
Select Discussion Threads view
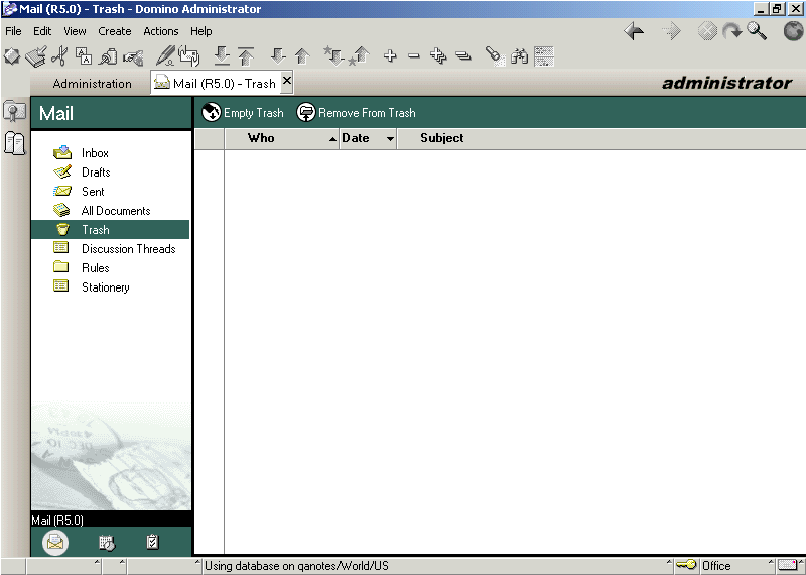128,249
